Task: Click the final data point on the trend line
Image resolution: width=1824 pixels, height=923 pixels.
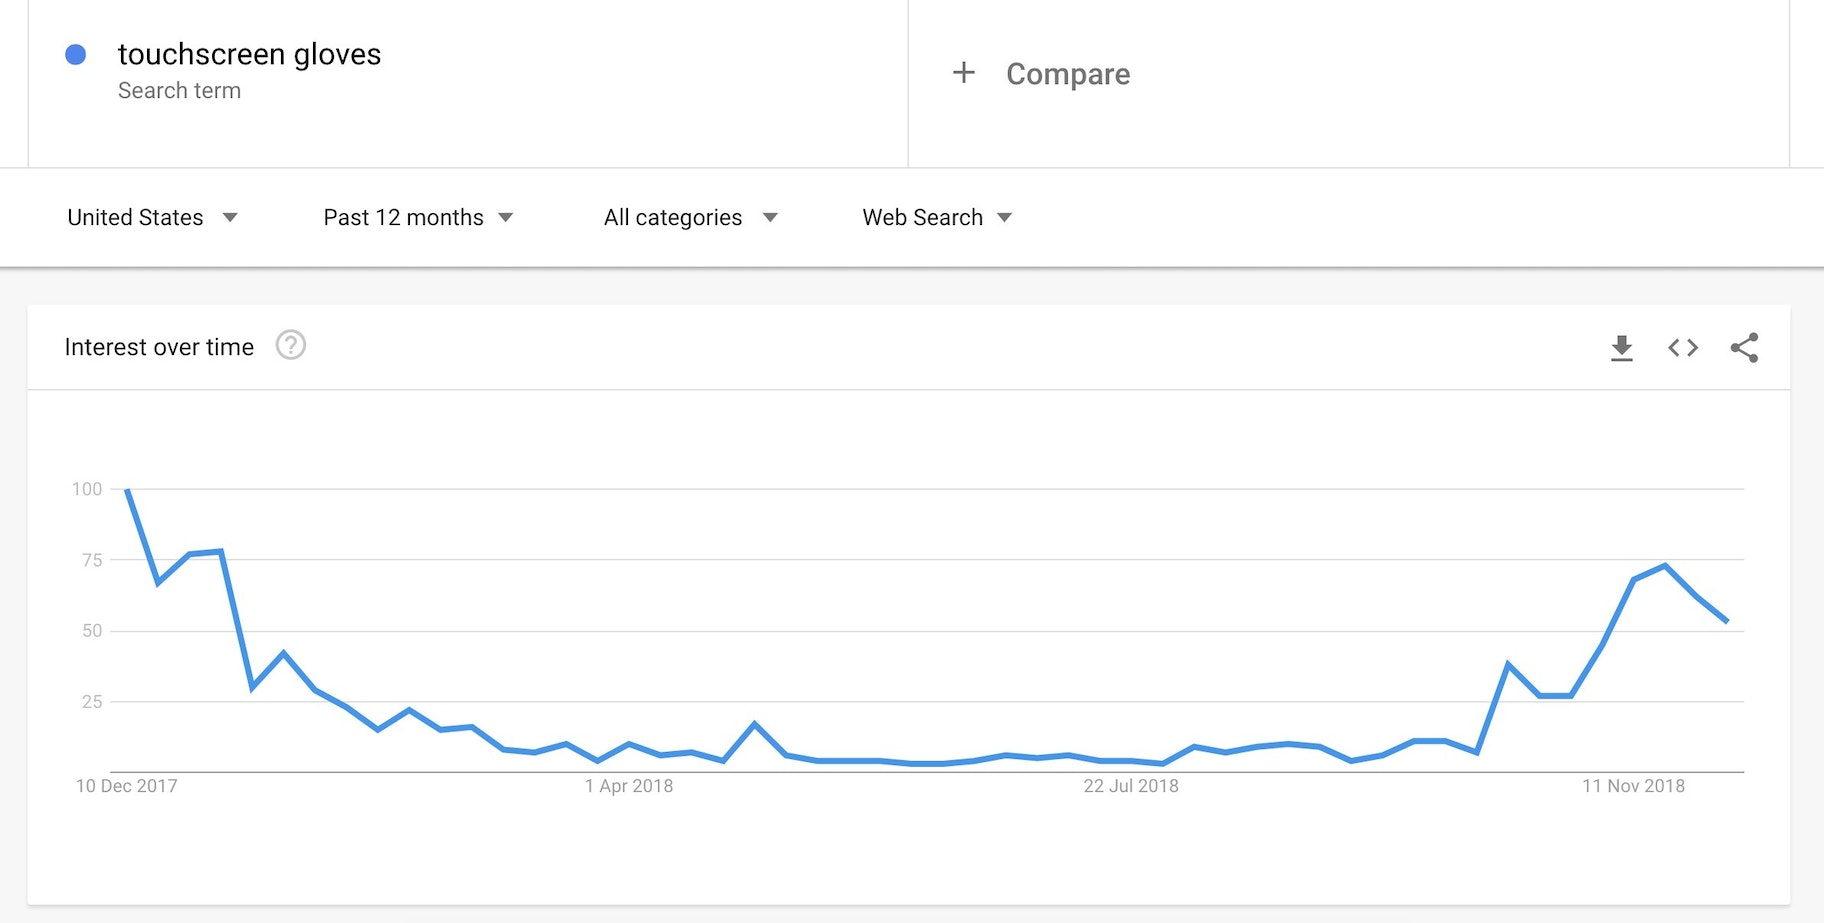Action: 1727,621
